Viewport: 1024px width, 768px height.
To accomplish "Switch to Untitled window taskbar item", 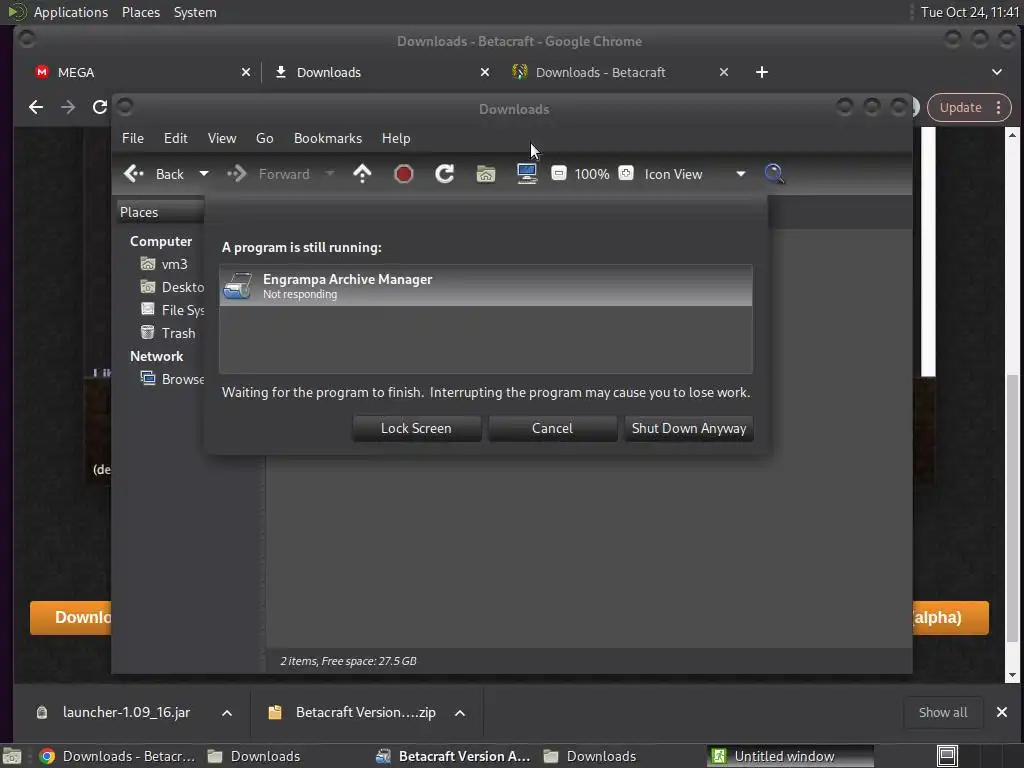I will [789, 756].
